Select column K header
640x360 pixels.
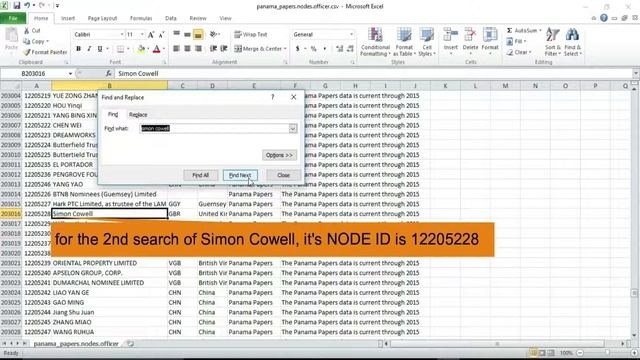point(445,86)
